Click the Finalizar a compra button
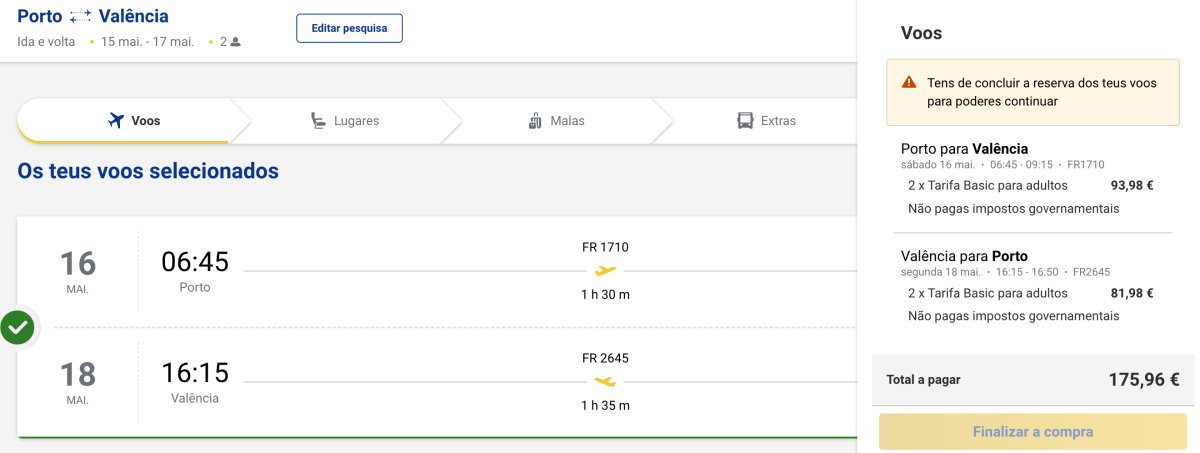 pyautogui.click(x=1033, y=432)
